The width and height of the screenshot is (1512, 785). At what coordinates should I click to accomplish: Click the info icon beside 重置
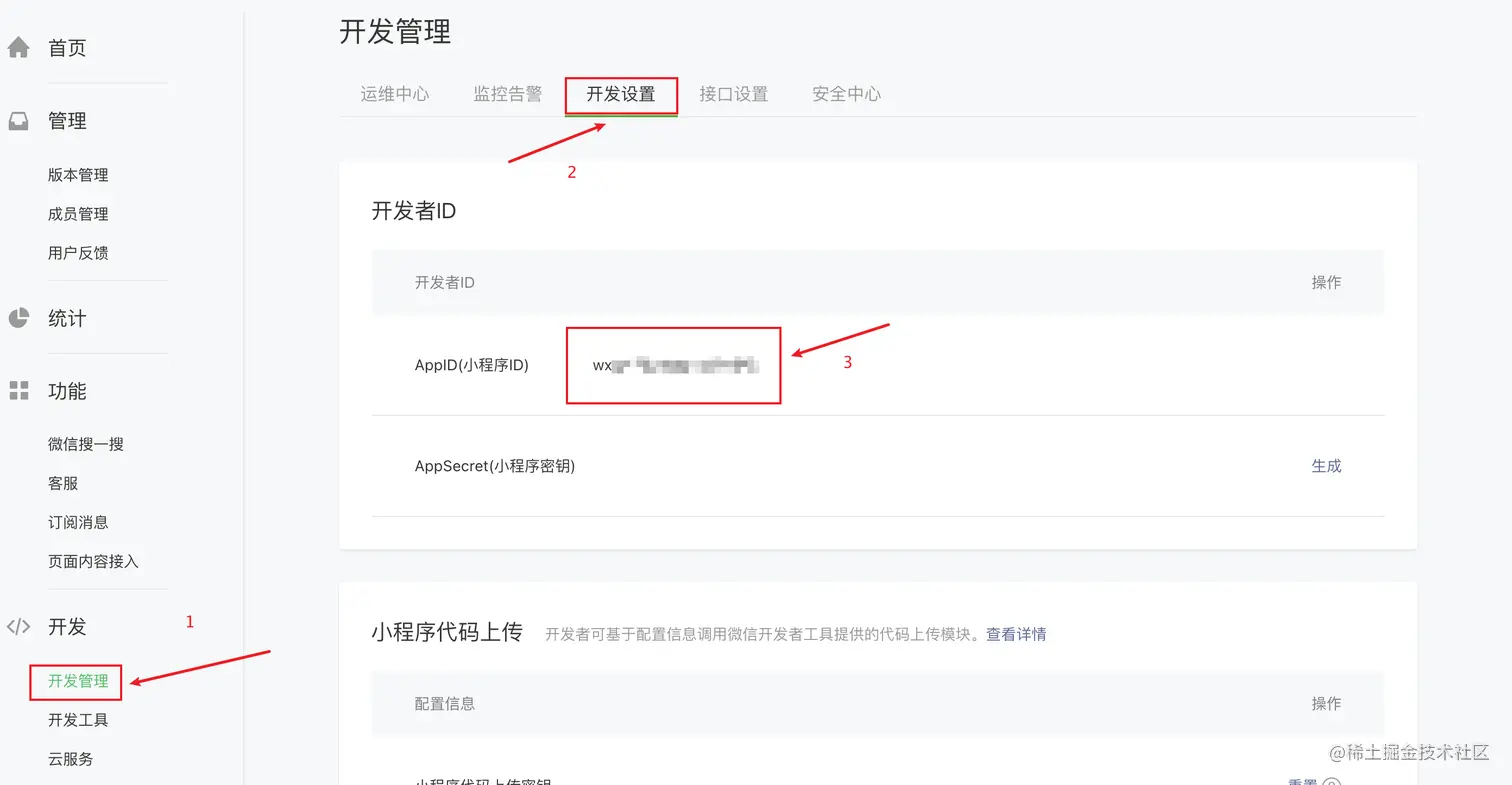point(1333,782)
